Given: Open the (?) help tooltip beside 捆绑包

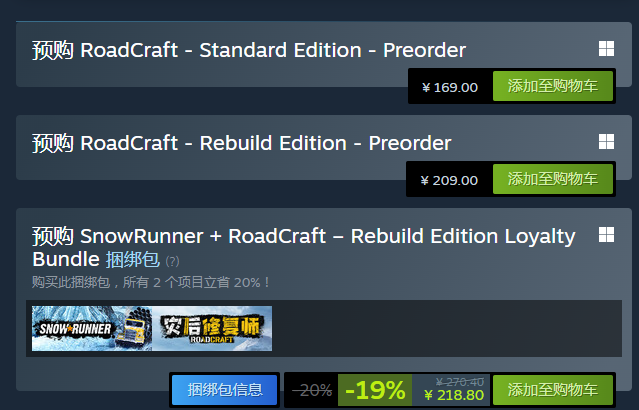Looking at the screenshot, I should [x=172, y=261].
